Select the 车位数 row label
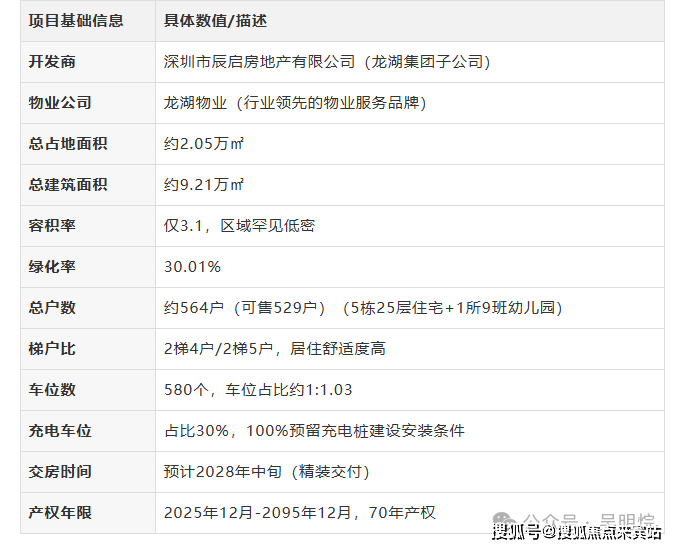The height and width of the screenshot is (549, 676). coord(52,389)
